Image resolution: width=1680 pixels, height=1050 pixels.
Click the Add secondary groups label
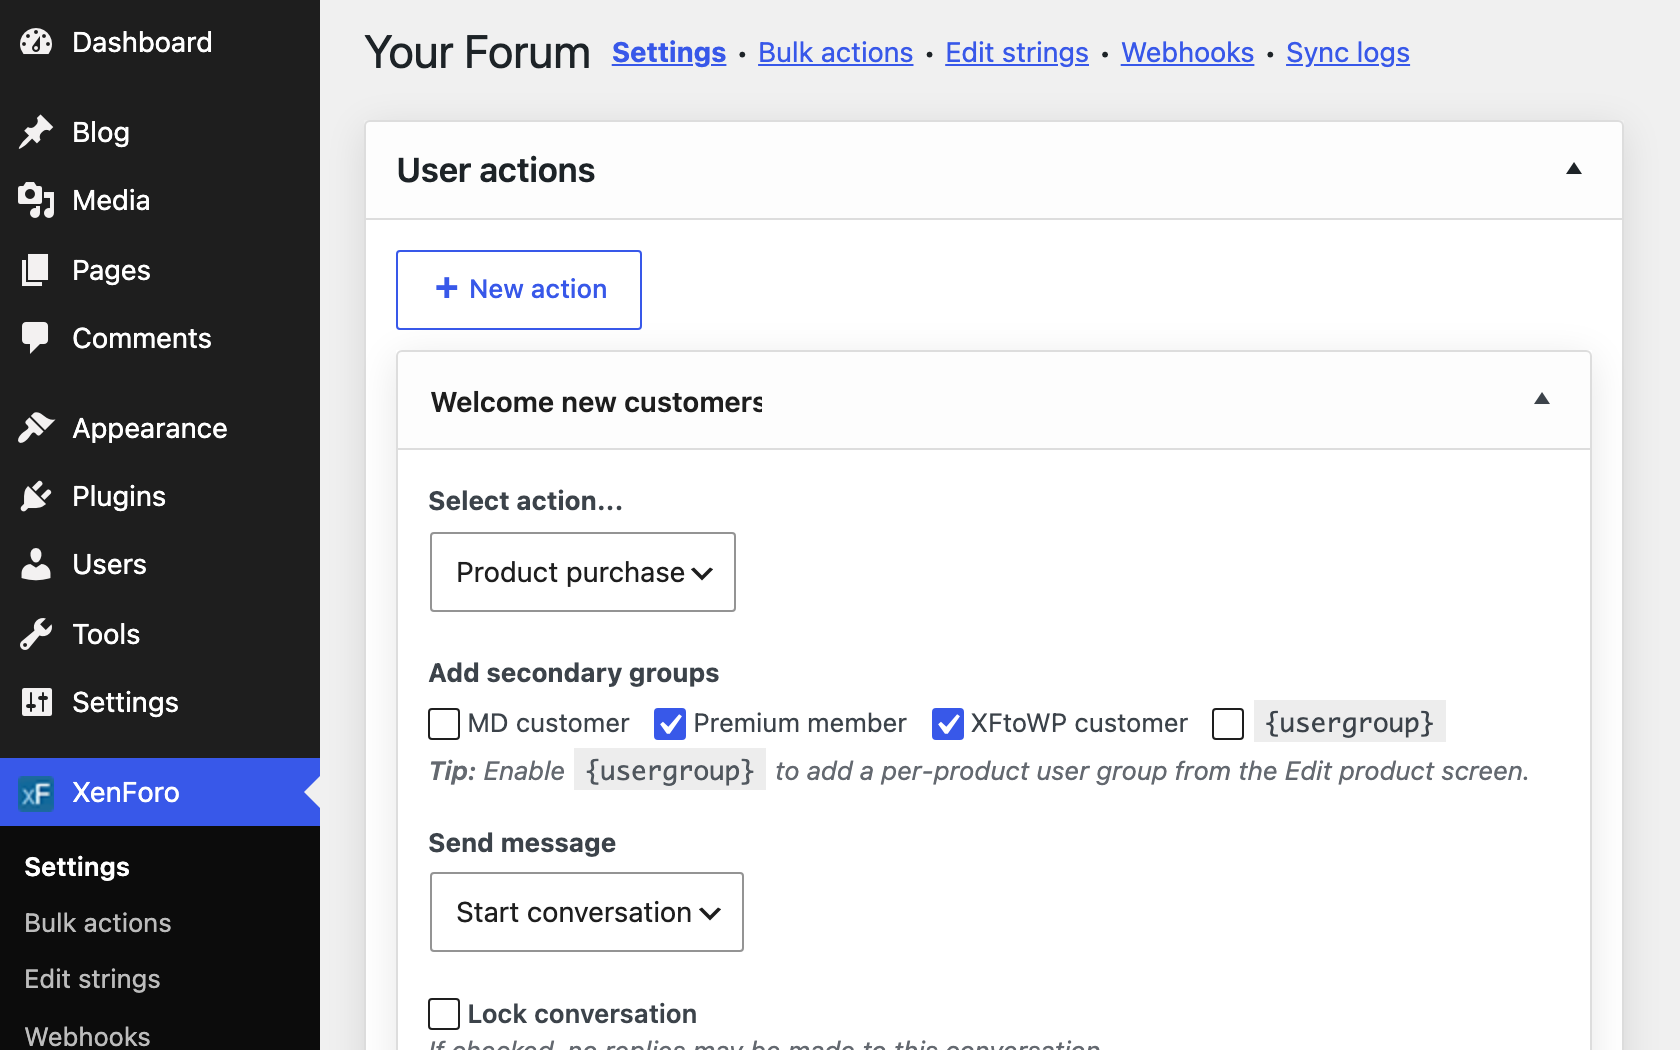pos(574,673)
